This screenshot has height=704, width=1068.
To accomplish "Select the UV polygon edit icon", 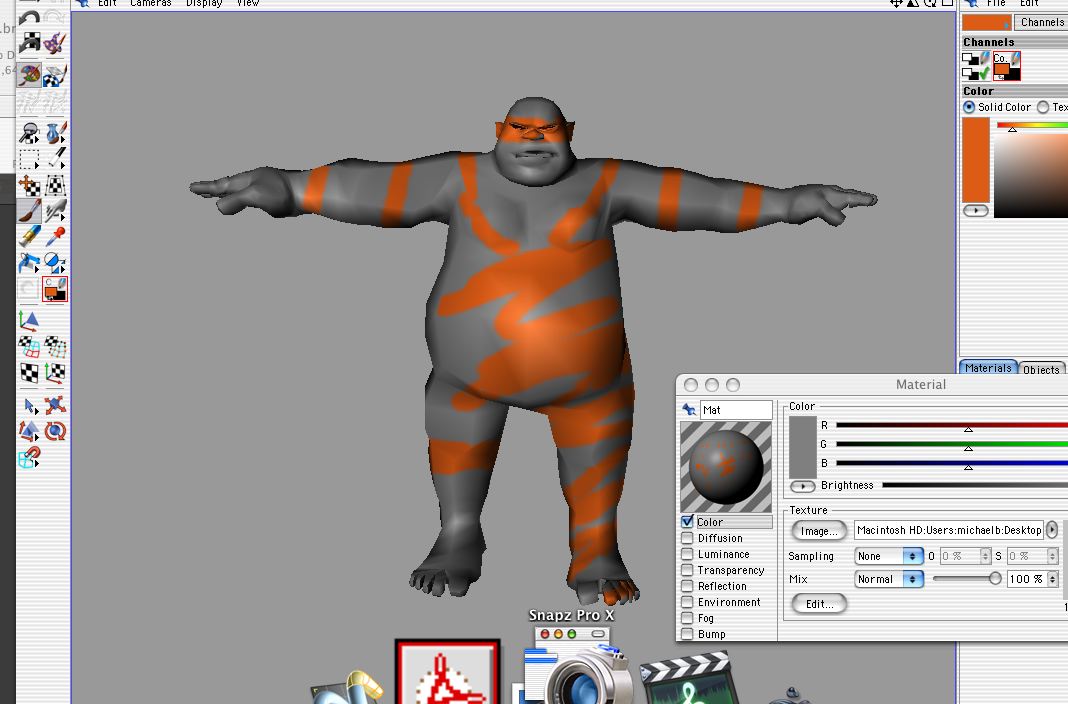I will 29,347.
